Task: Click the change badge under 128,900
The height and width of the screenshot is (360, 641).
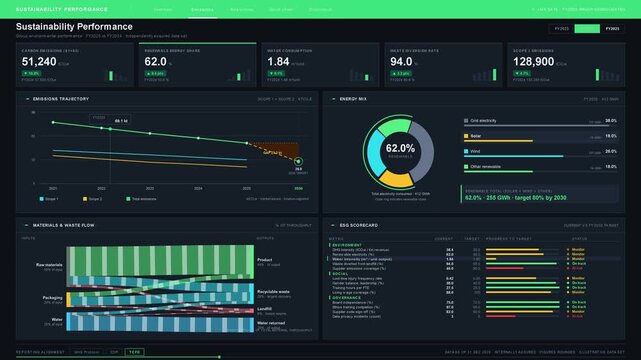Action: [522, 74]
